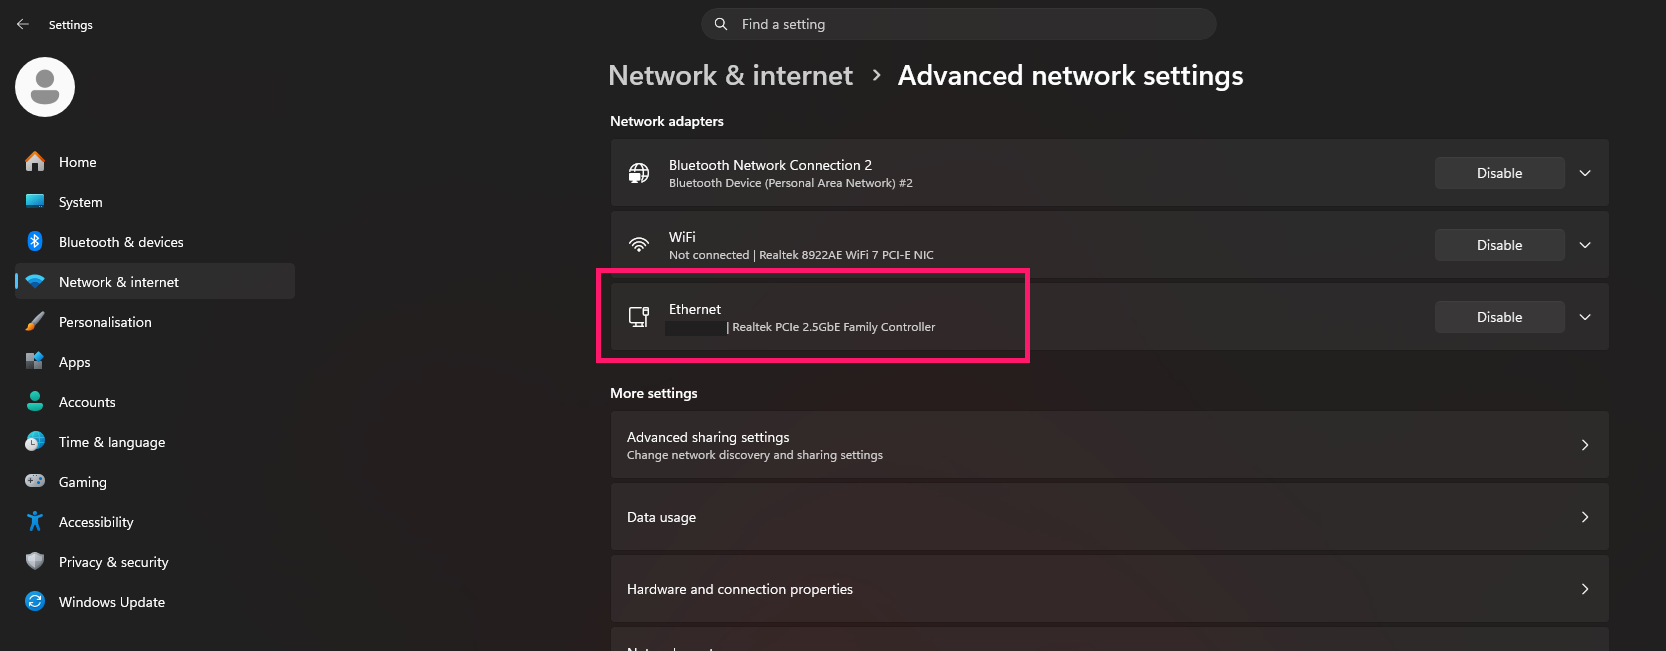This screenshot has width=1666, height=651.
Task: Click the Home house icon in sidebar
Action: [x=35, y=161]
